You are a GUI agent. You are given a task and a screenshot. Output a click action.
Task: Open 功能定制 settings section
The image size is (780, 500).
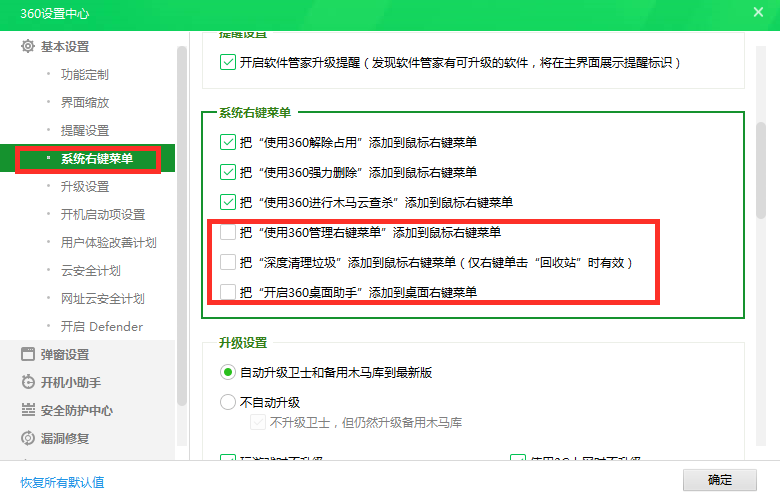[85, 75]
